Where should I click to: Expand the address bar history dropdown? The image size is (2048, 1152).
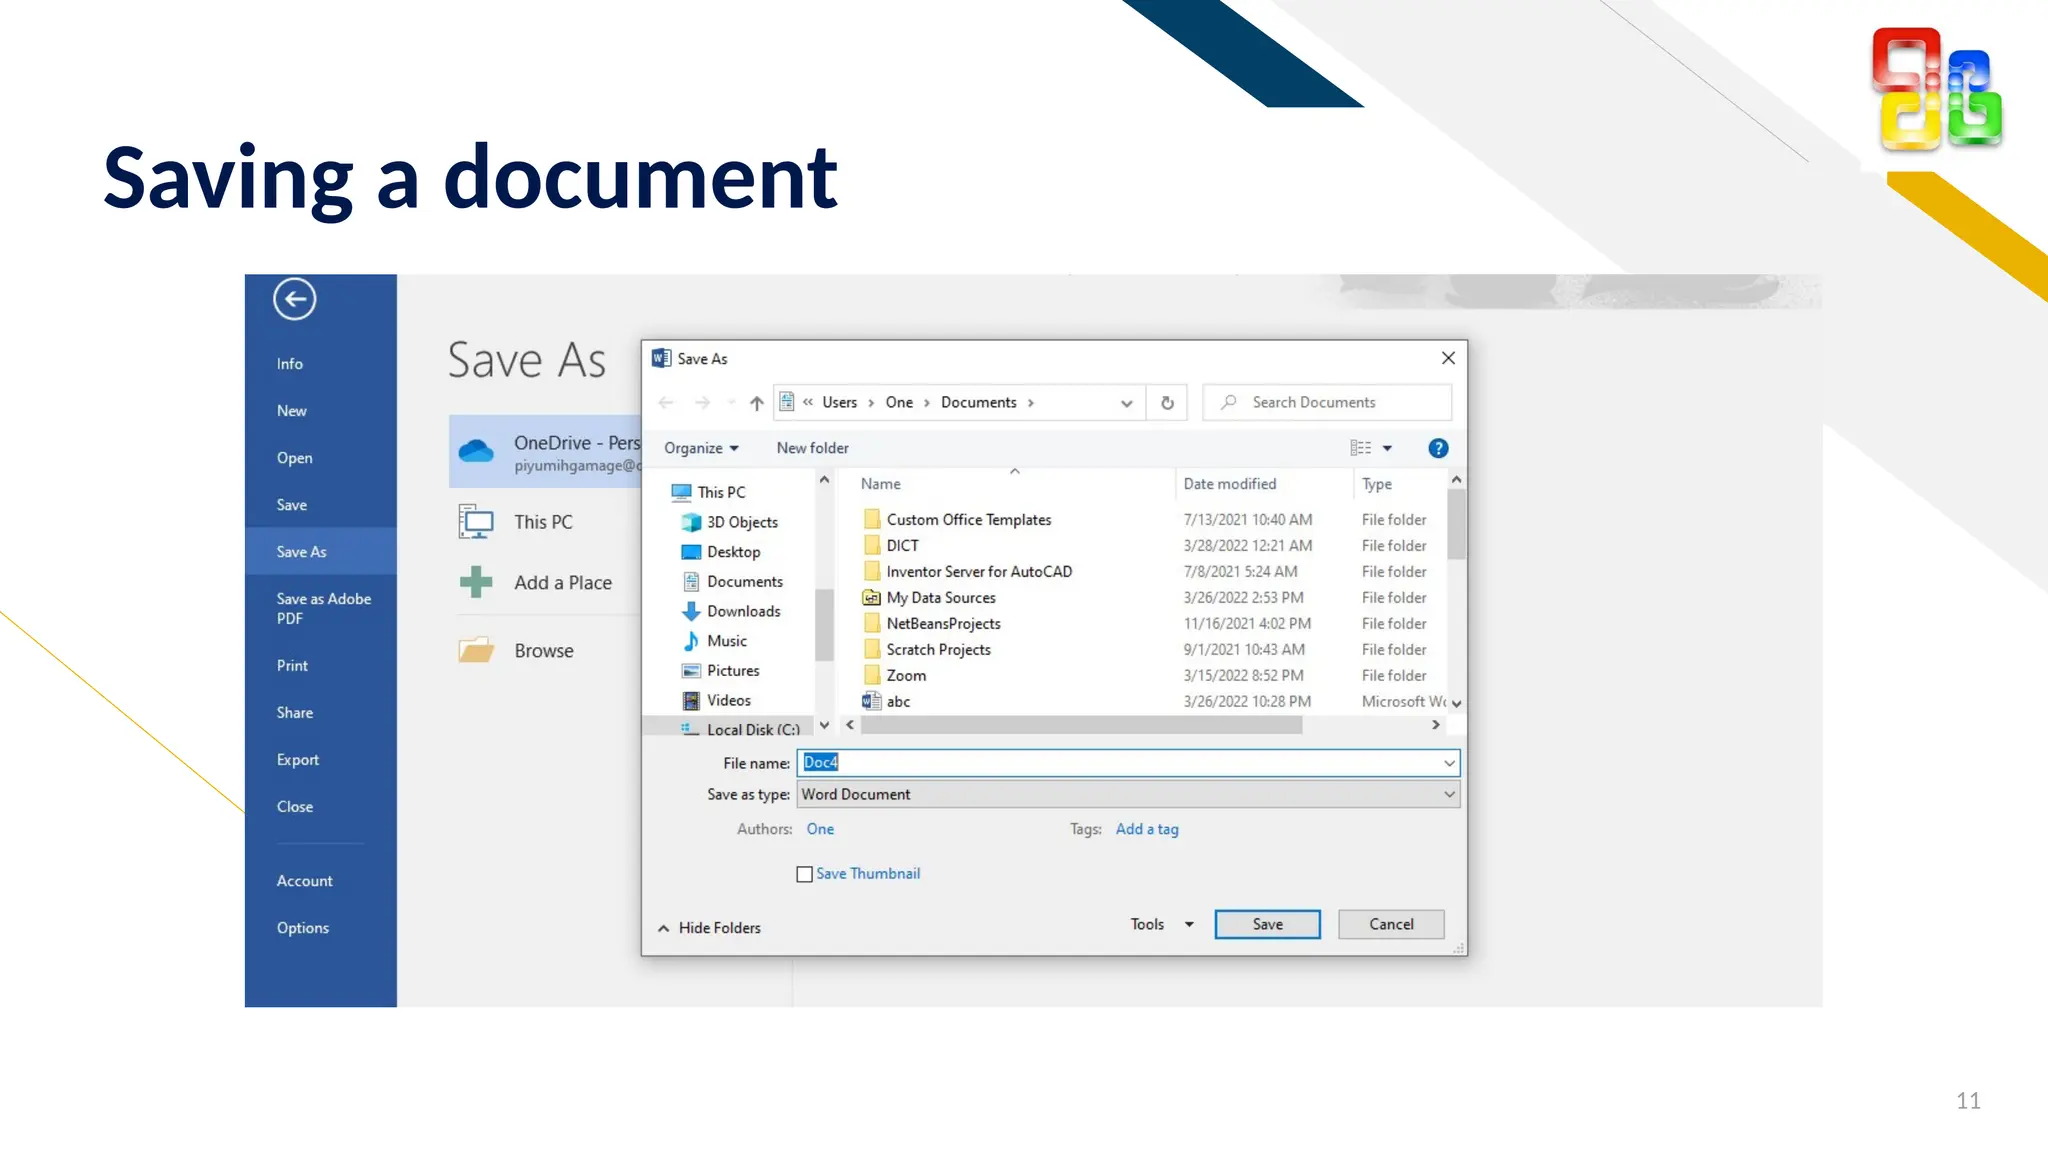(x=1127, y=403)
